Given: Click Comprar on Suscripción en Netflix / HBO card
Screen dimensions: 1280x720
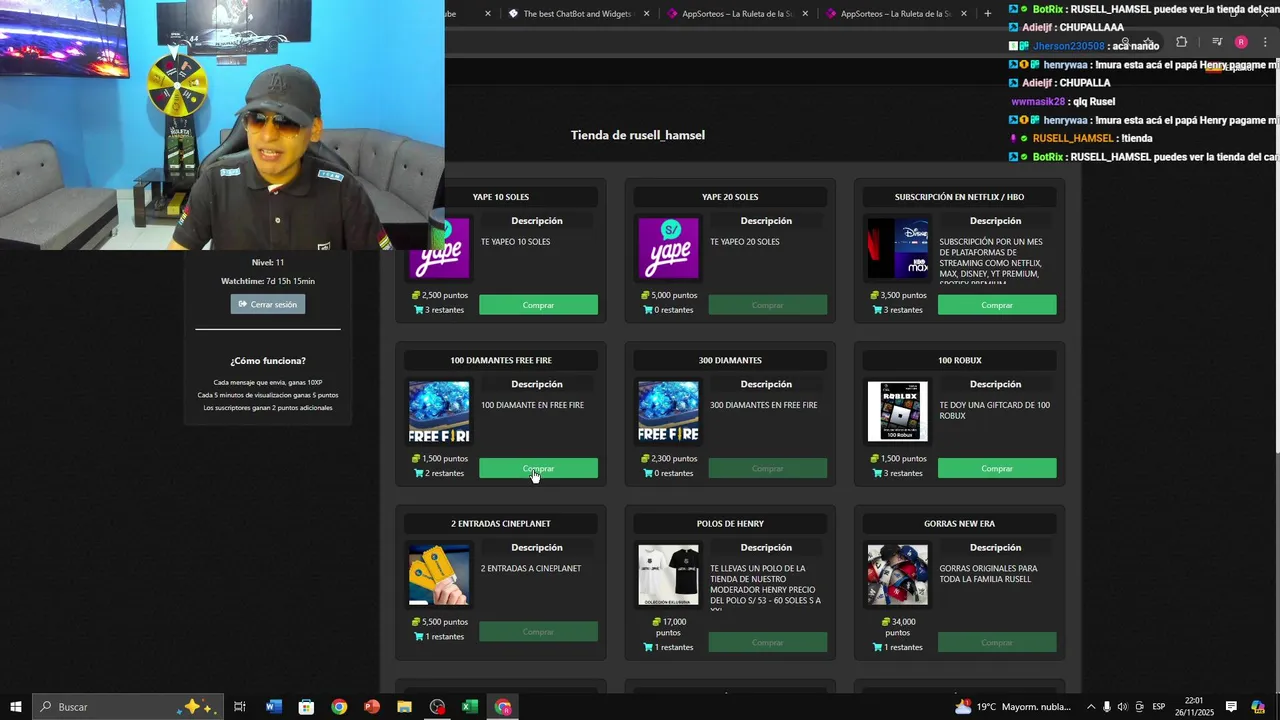Looking at the screenshot, I should coord(997,305).
